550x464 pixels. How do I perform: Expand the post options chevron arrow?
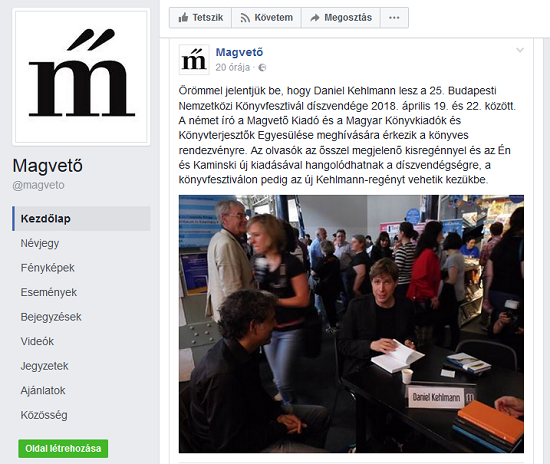pyautogui.click(x=520, y=50)
